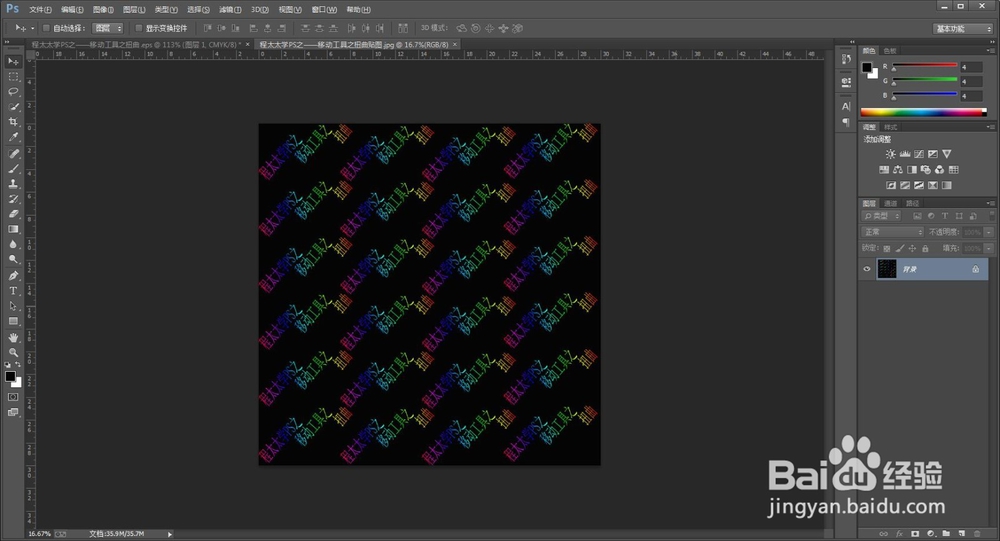
Task: Open layer filter 类型 dropdown
Action: [881, 216]
